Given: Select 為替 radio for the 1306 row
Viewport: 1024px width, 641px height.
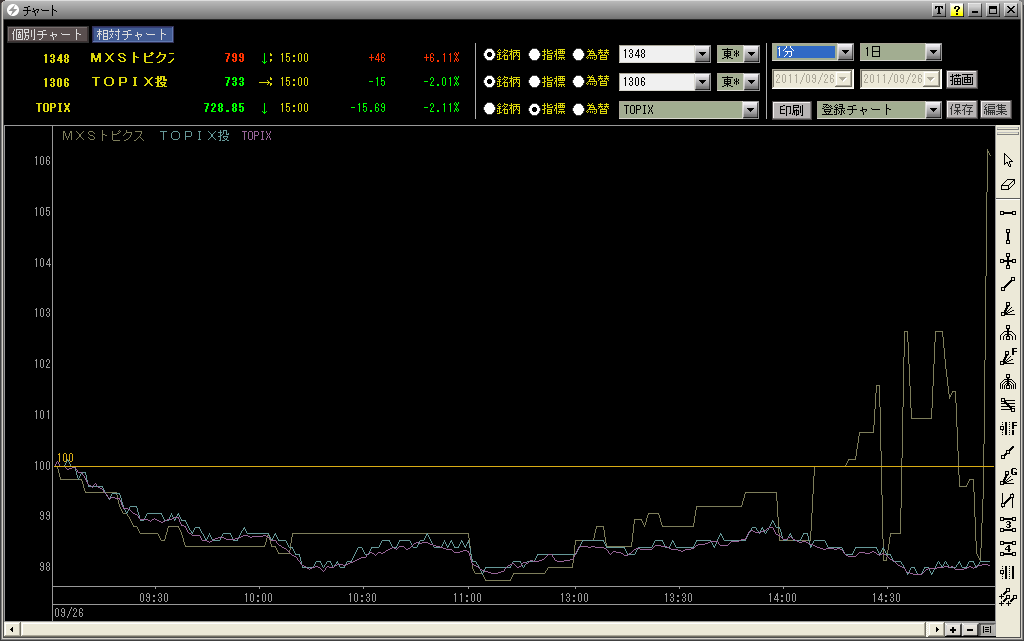Looking at the screenshot, I should point(579,81).
